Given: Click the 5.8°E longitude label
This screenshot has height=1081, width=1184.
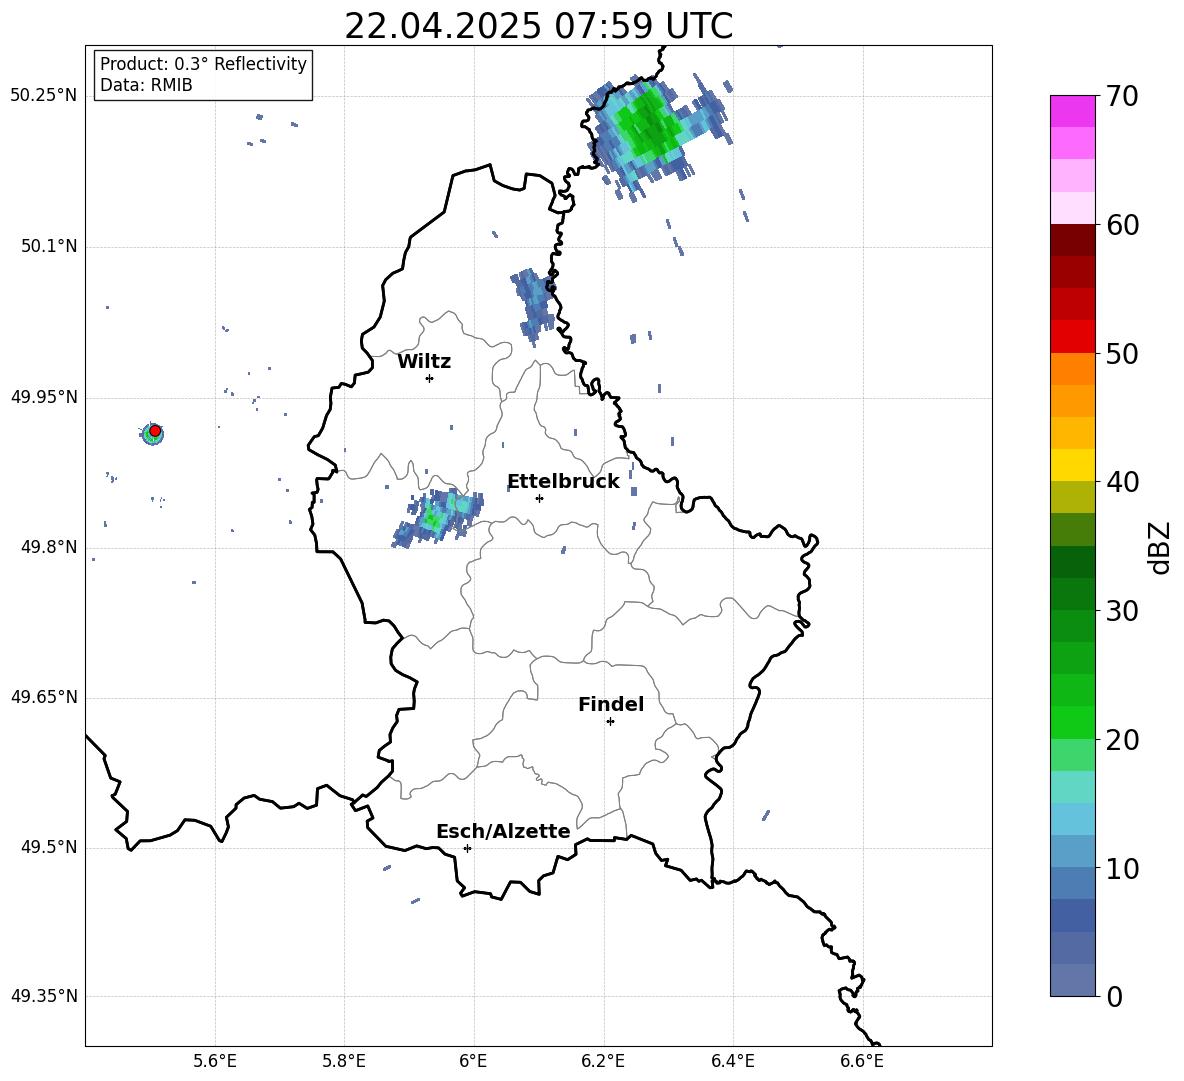Looking at the screenshot, I should point(344,1061).
